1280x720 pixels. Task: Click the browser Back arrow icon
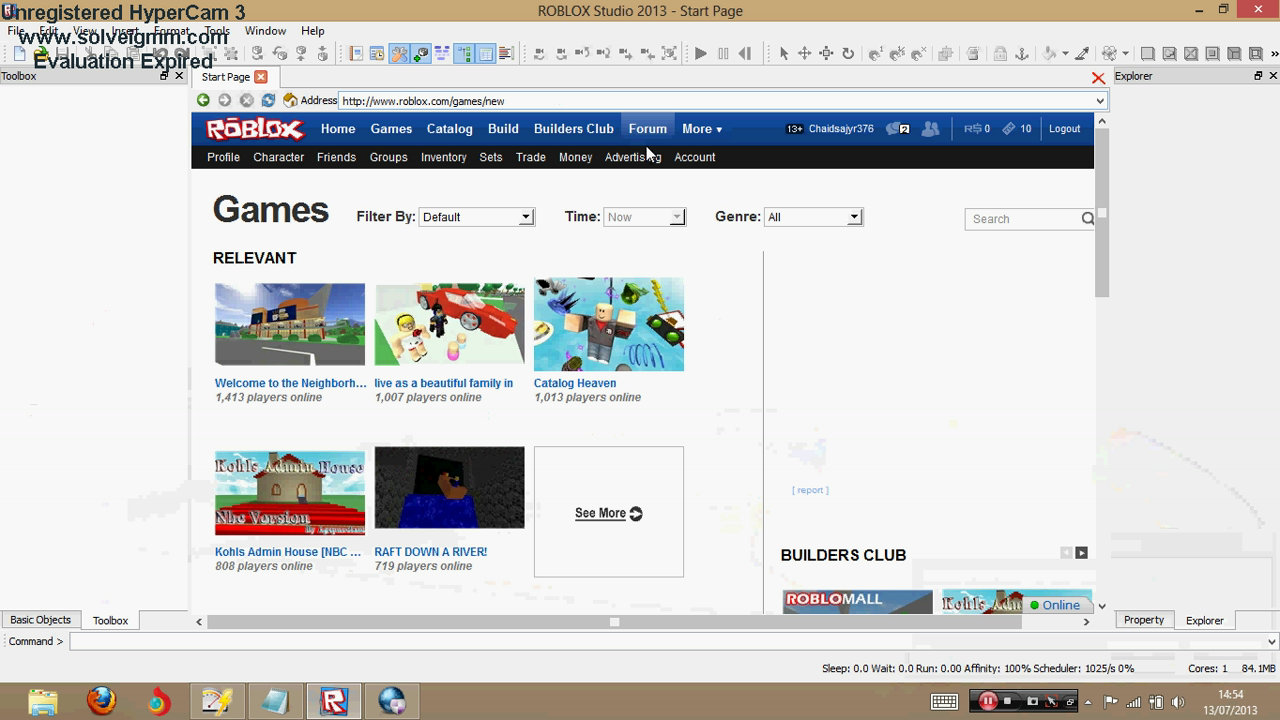203,100
